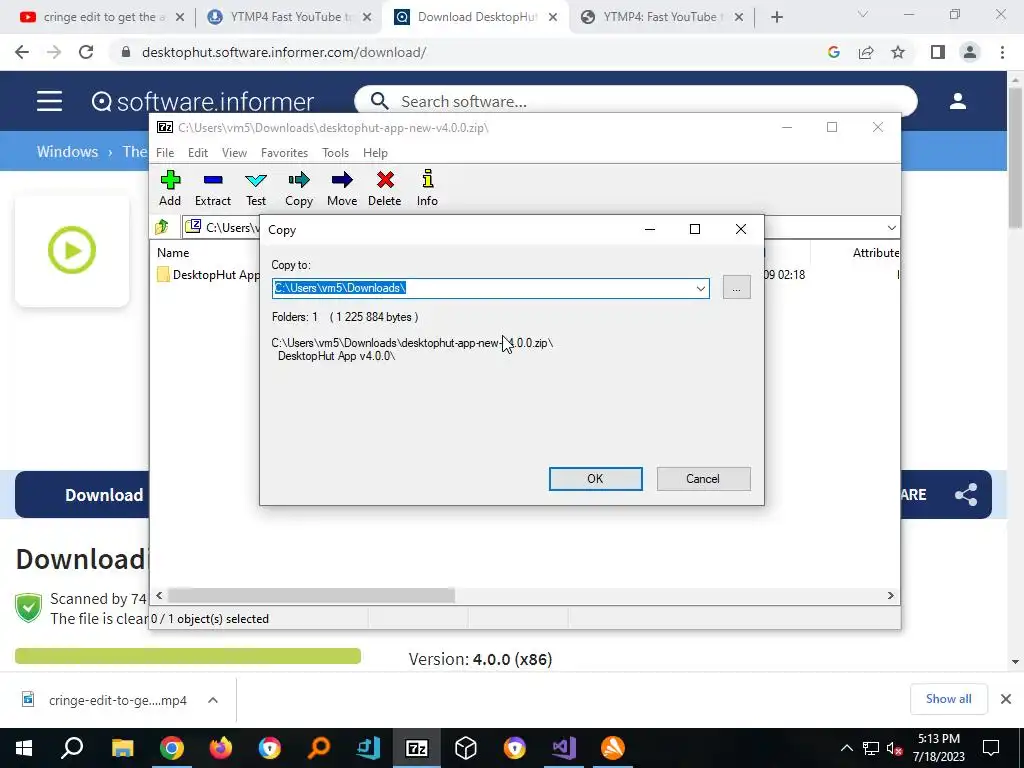Click the 7-Zip taskbar icon
Screen dimensions: 1024x768
pyautogui.click(x=417, y=748)
